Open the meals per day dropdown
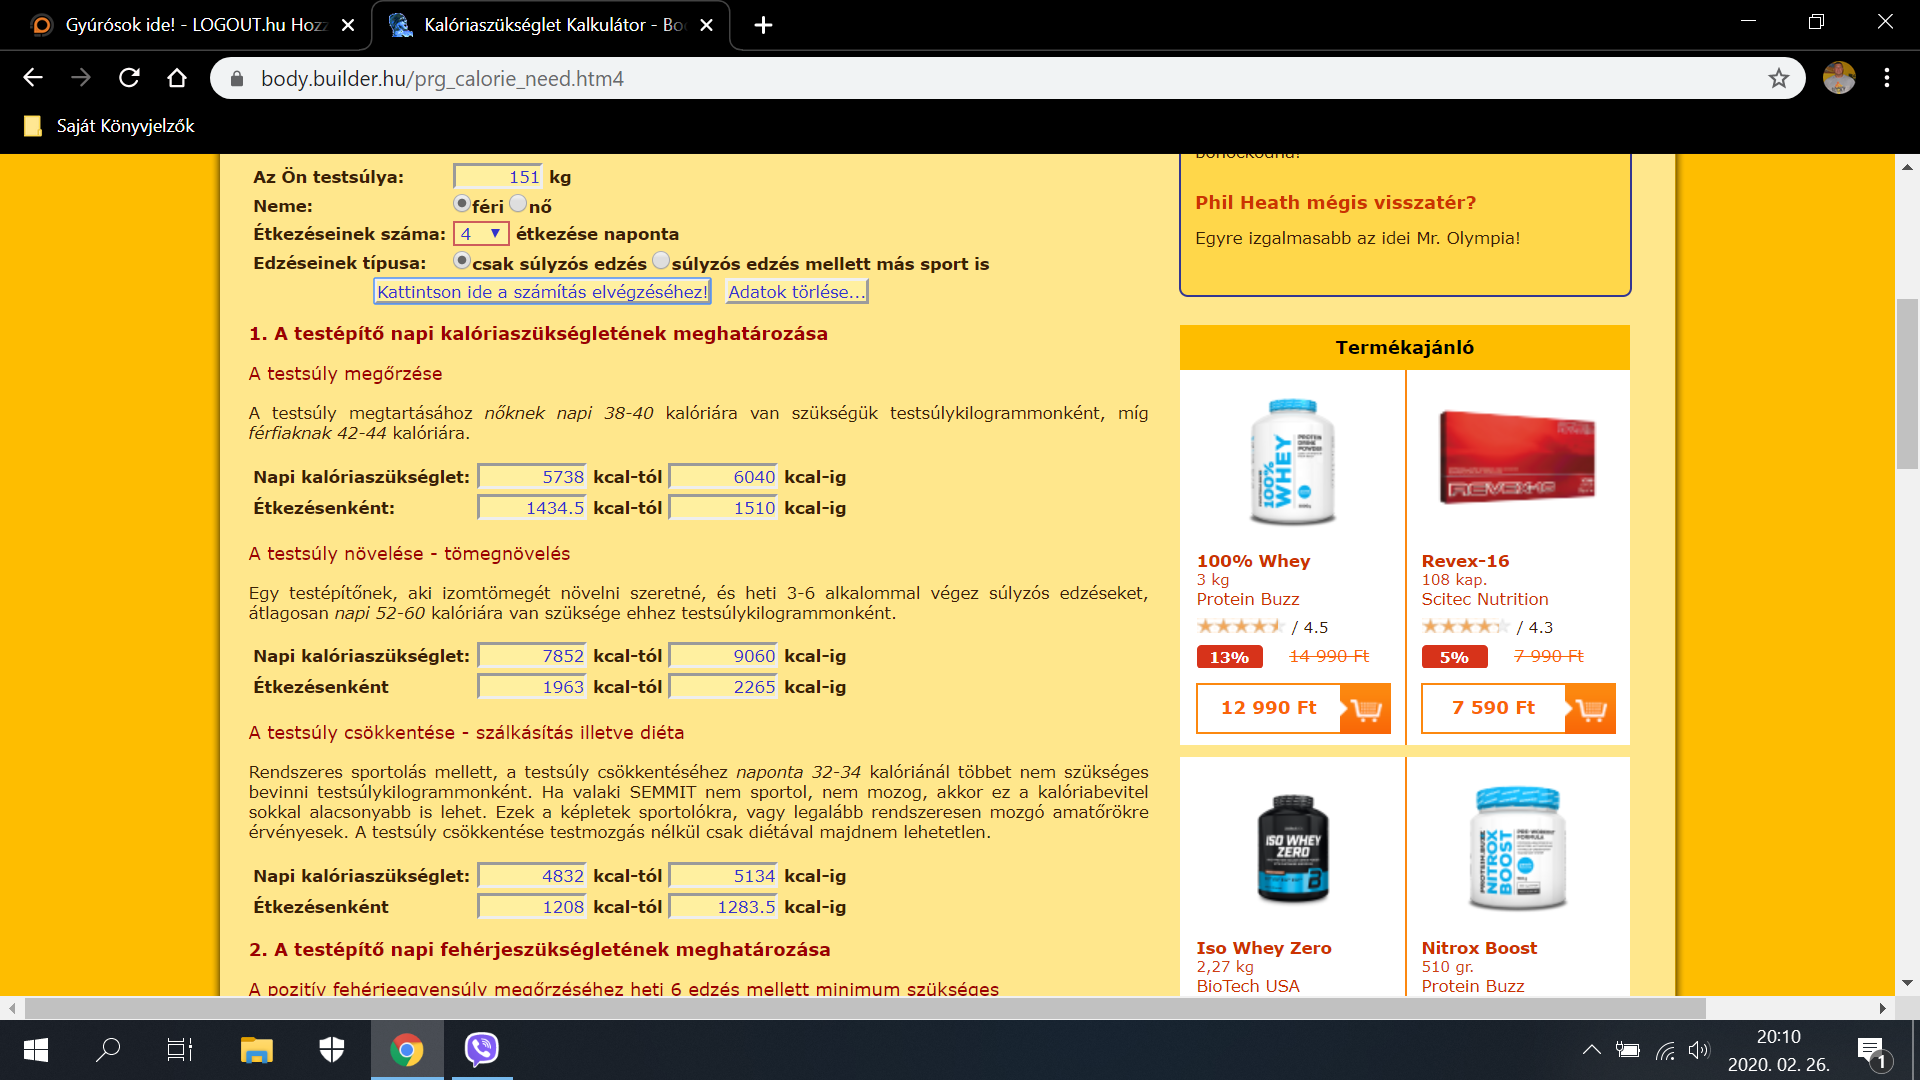The image size is (1920, 1080). coord(481,234)
